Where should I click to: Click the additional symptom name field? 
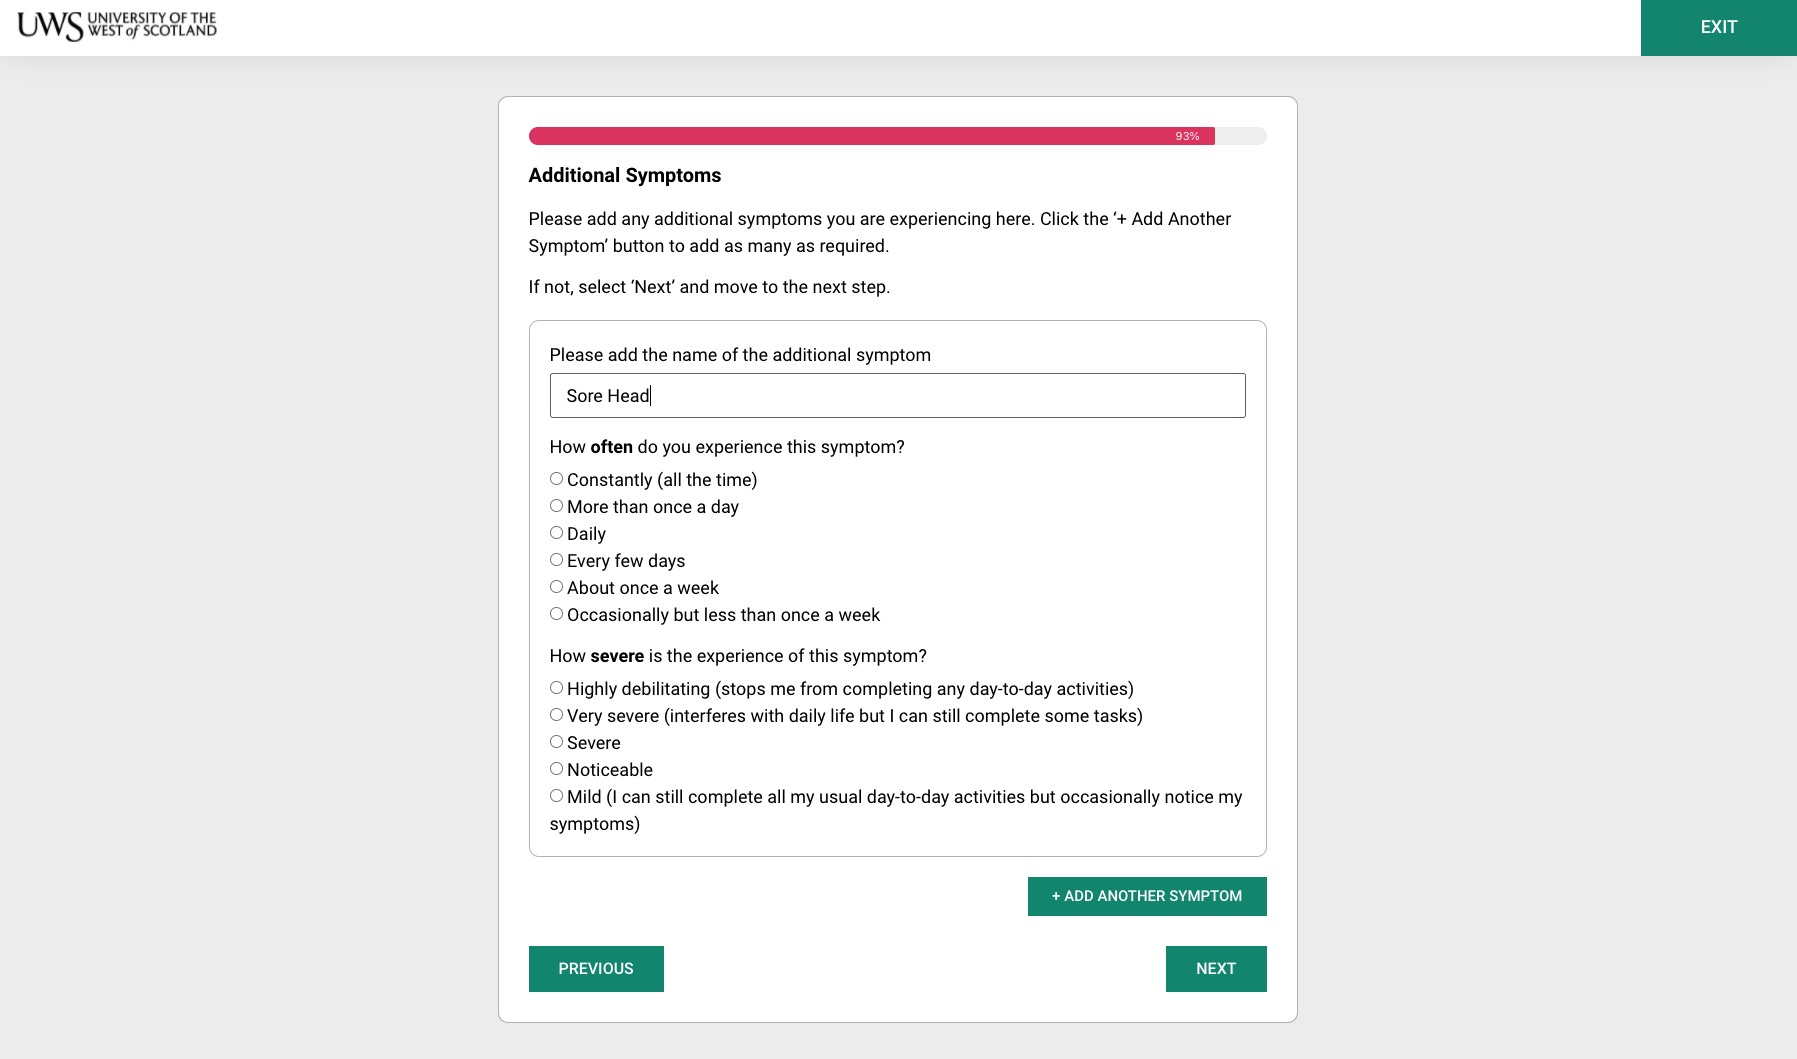coord(897,396)
